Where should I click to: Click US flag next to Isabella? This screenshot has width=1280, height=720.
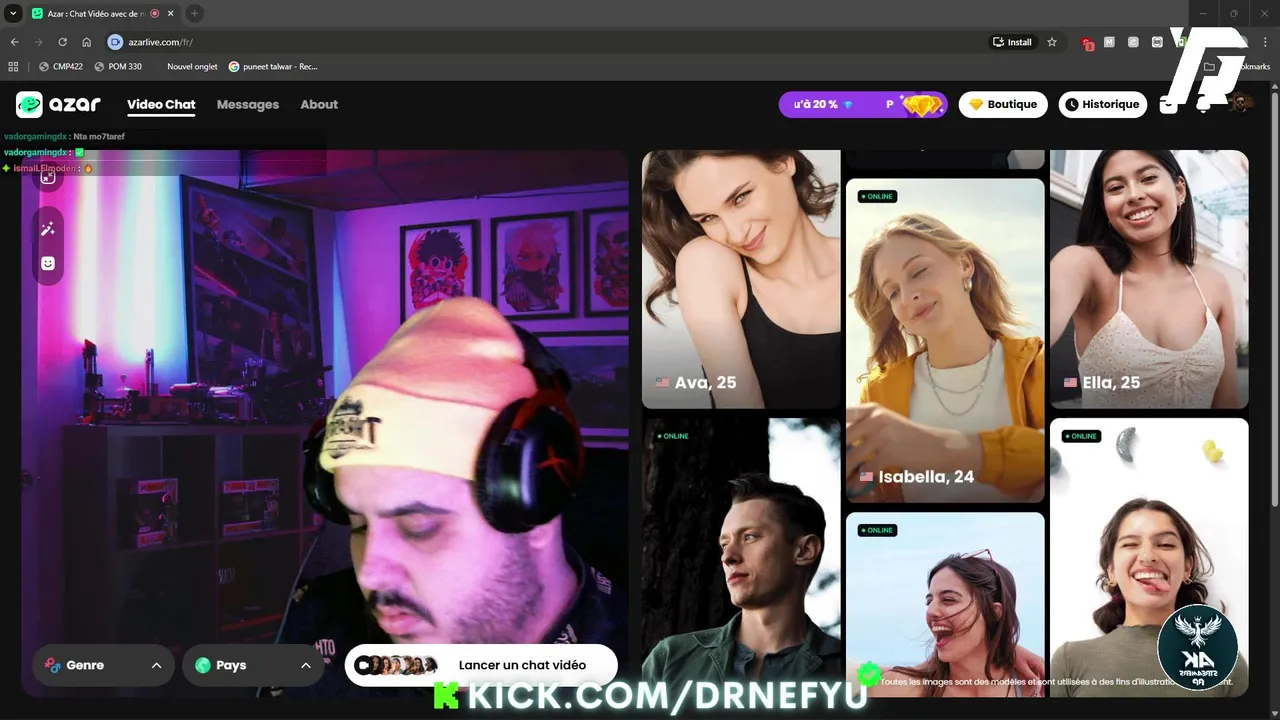coord(866,477)
